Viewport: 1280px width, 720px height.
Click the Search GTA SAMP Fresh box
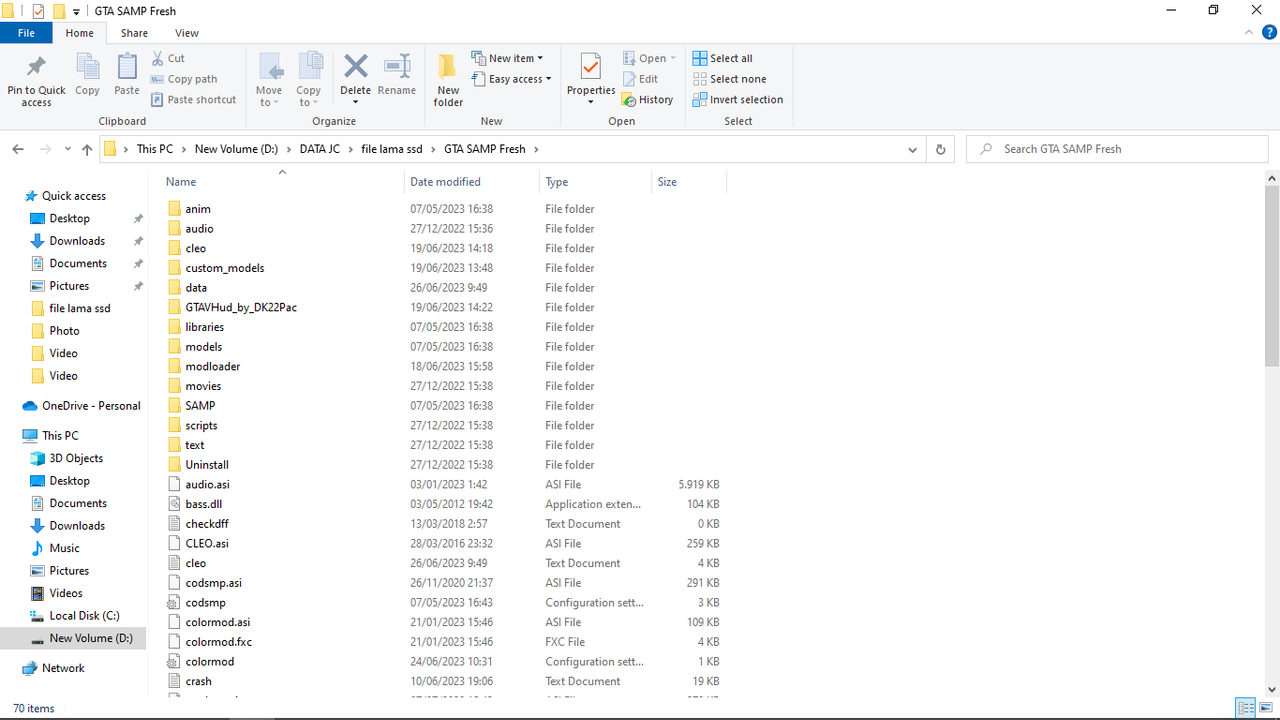tap(1117, 149)
